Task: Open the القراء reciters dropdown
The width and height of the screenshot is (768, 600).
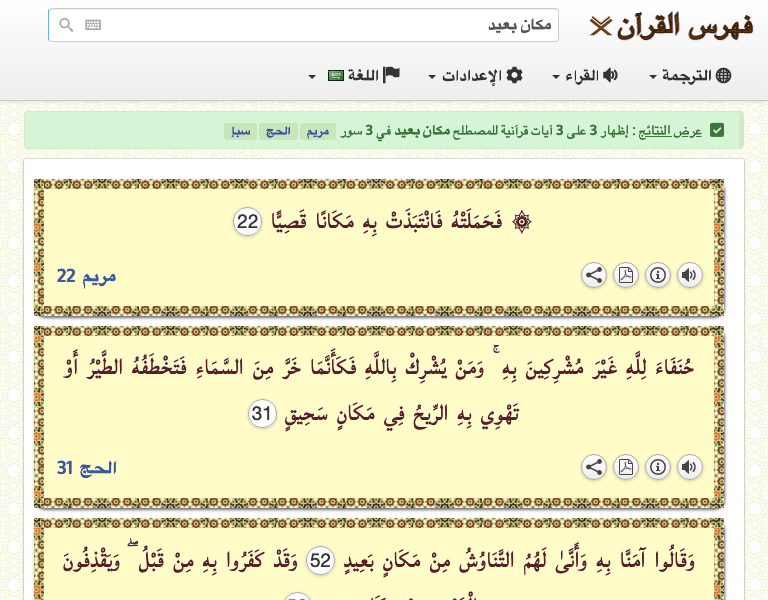Action: [585, 76]
